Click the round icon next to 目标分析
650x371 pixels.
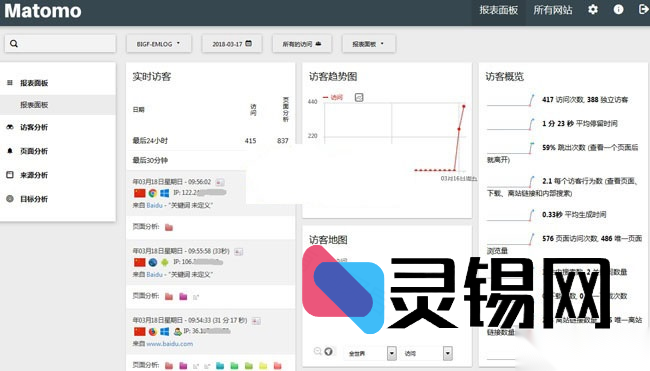coord(10,199)
